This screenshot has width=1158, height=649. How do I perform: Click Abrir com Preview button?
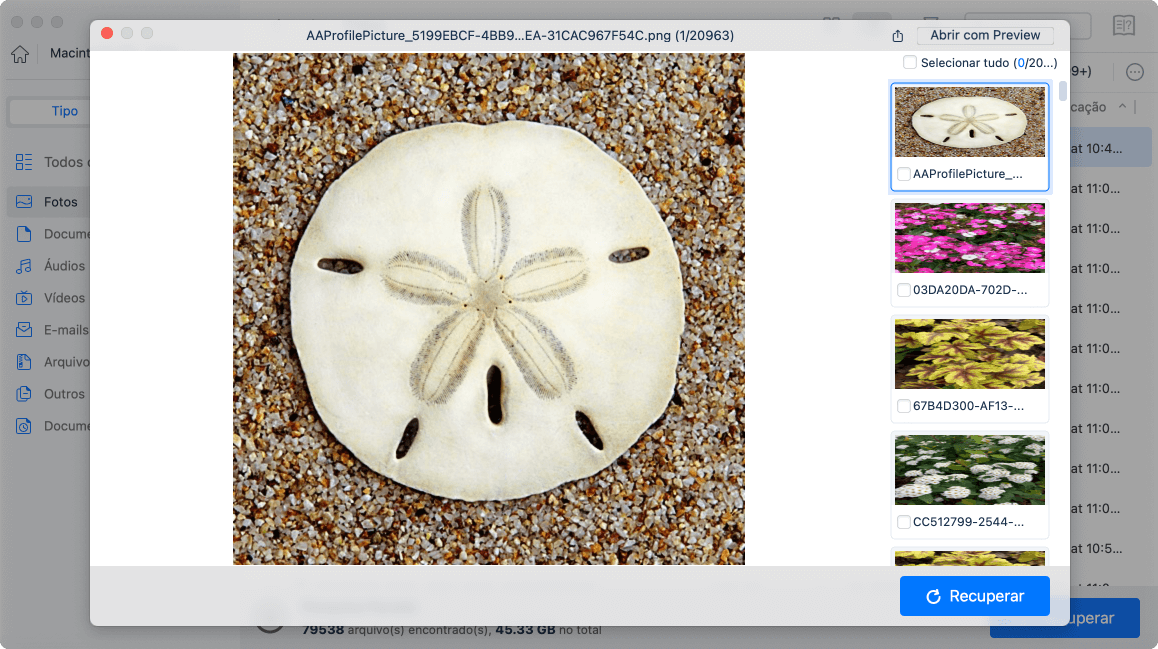coord(984,35)
